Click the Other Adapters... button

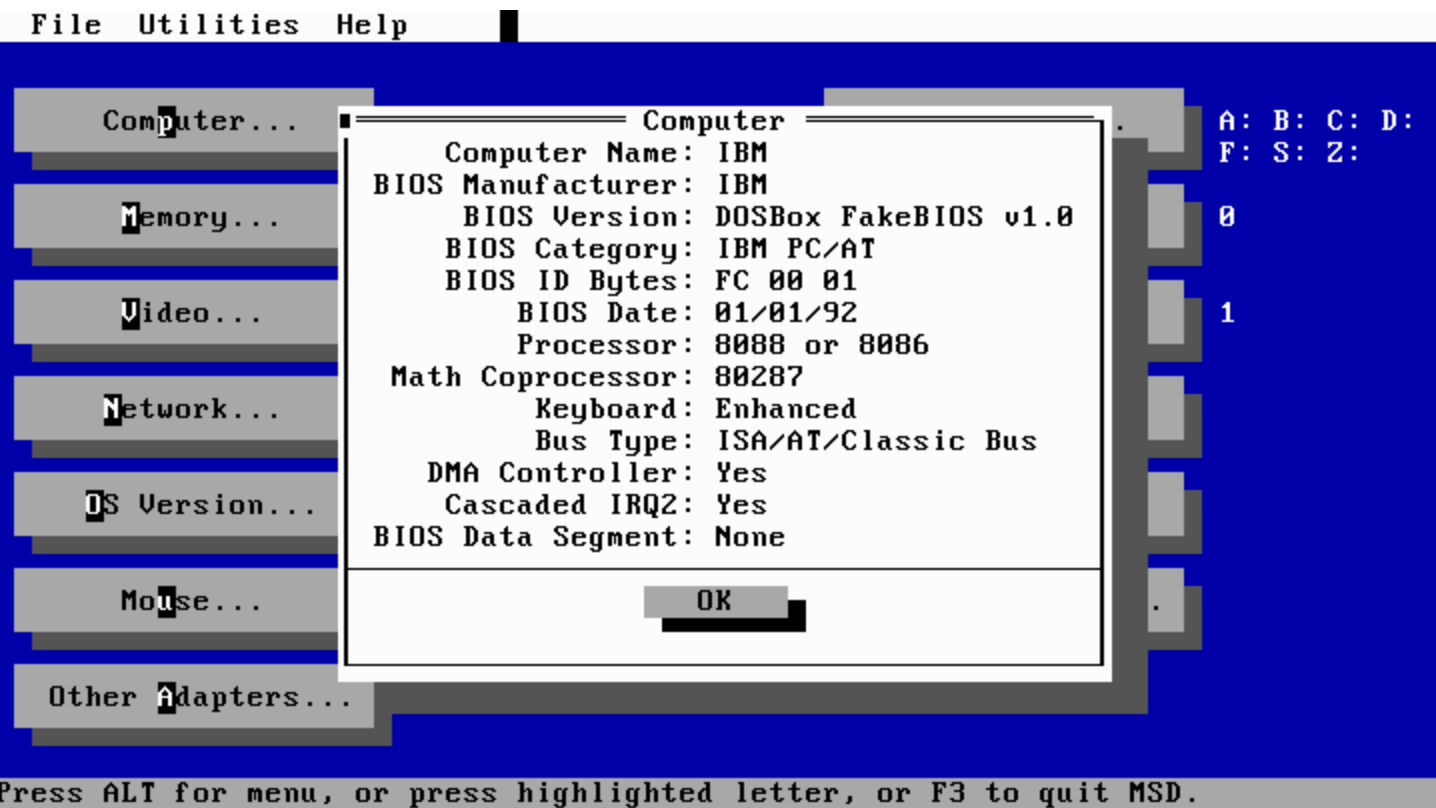[194, 697]
